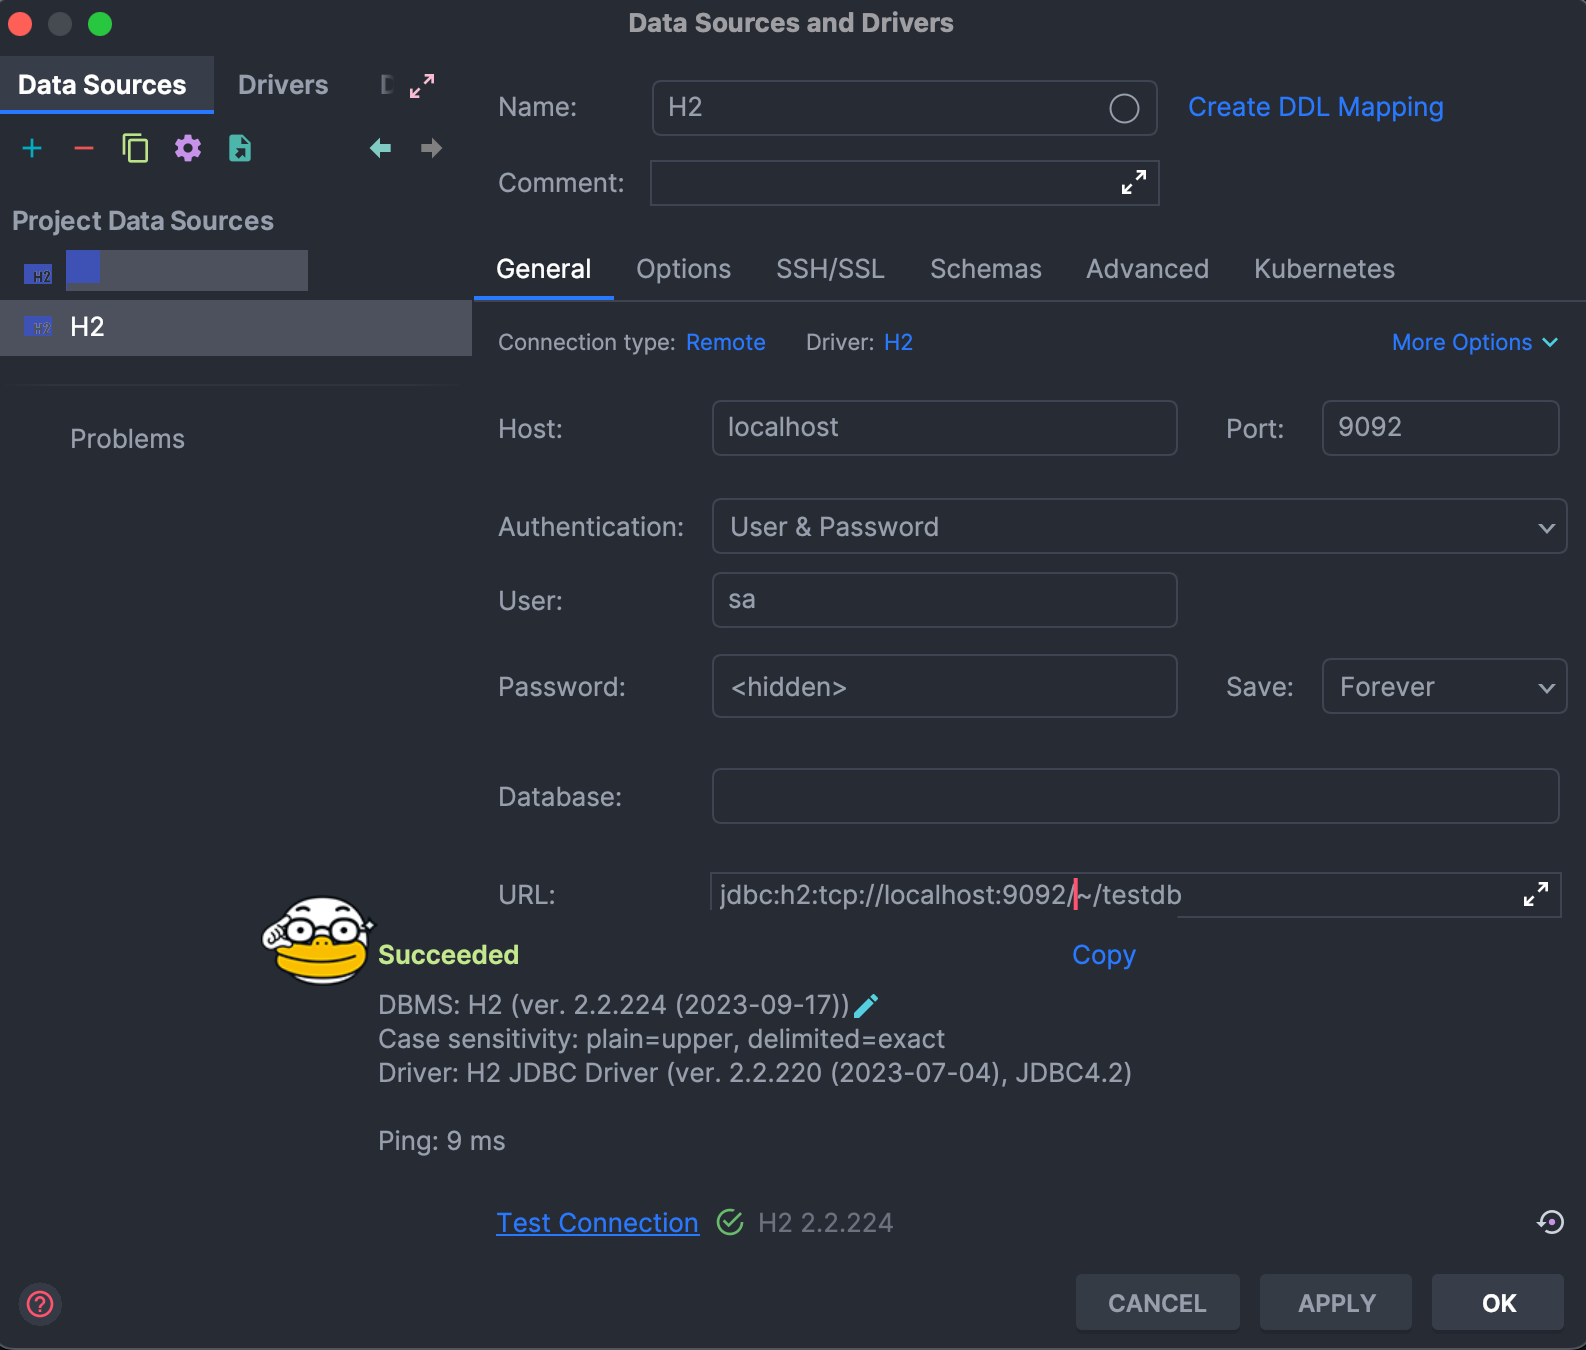Open the Save dropdown showing Forever

(x=1444, y=686)
